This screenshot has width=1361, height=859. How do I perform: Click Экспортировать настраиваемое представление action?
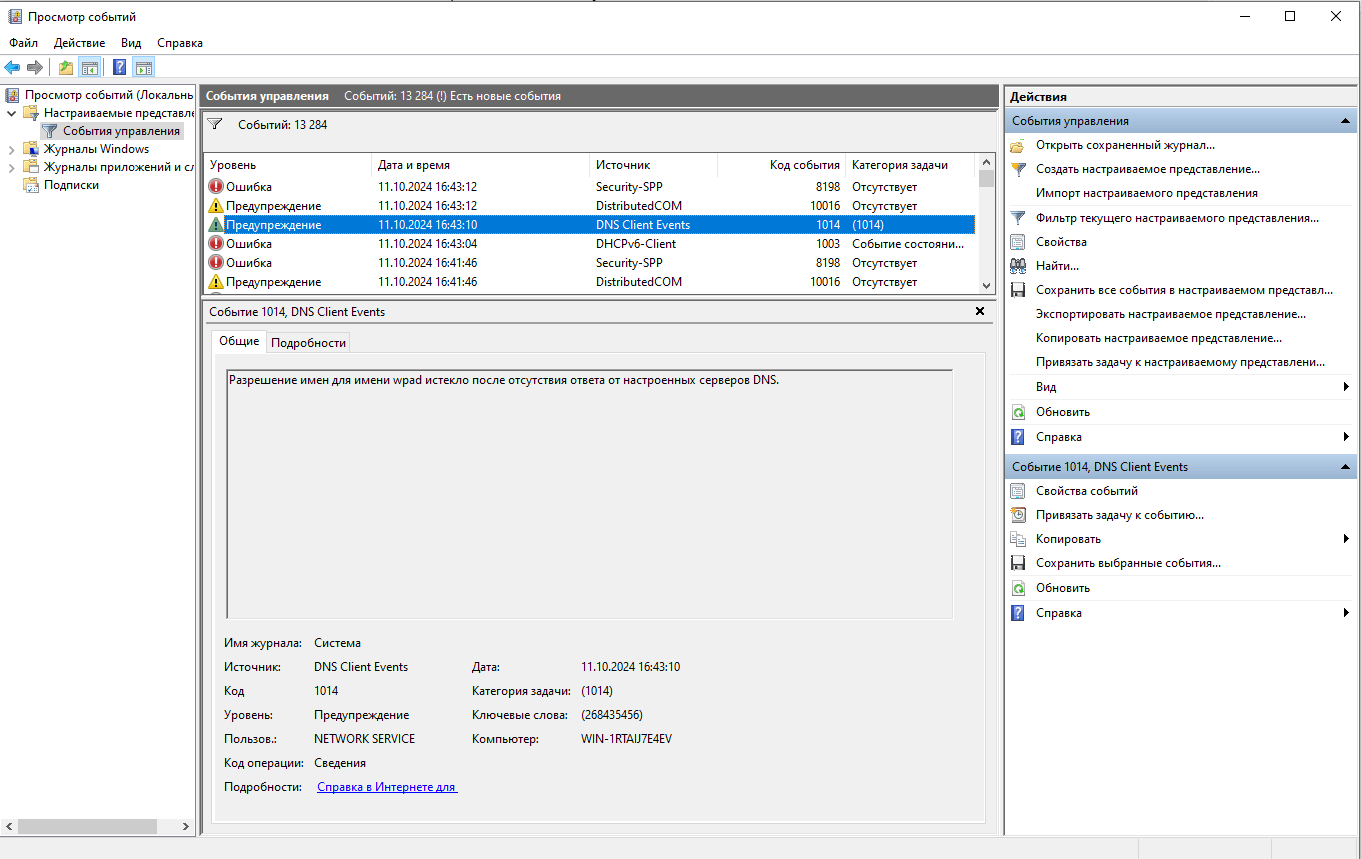(x=1171, y=314)
